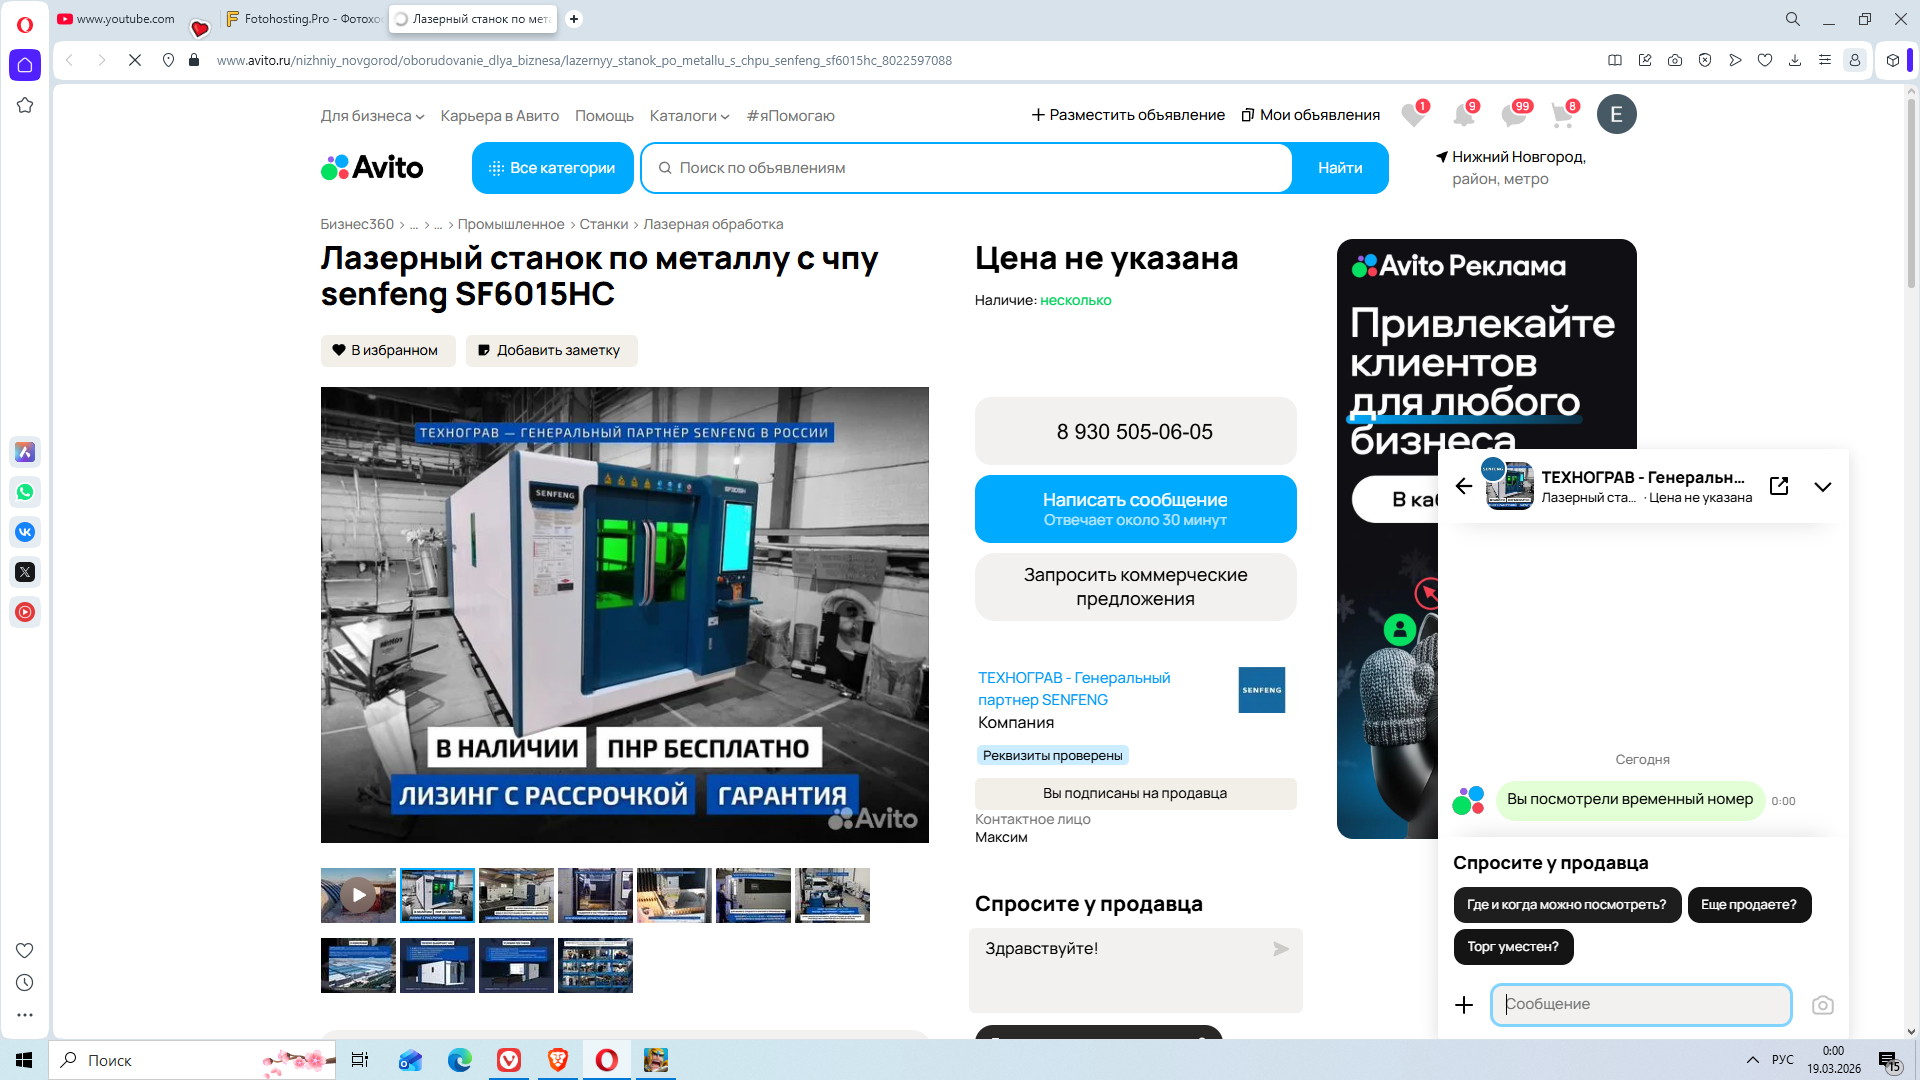Open Помощь menu link
This screenshot has height=1080, width=1920.
point(604,116)
